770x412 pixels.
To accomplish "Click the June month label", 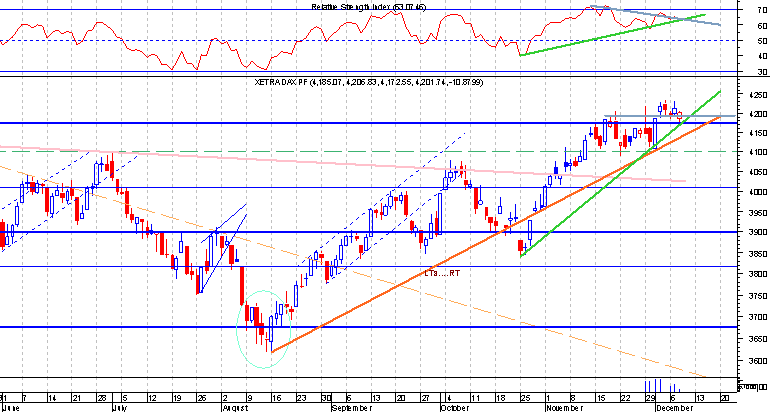I will (11, 408).
